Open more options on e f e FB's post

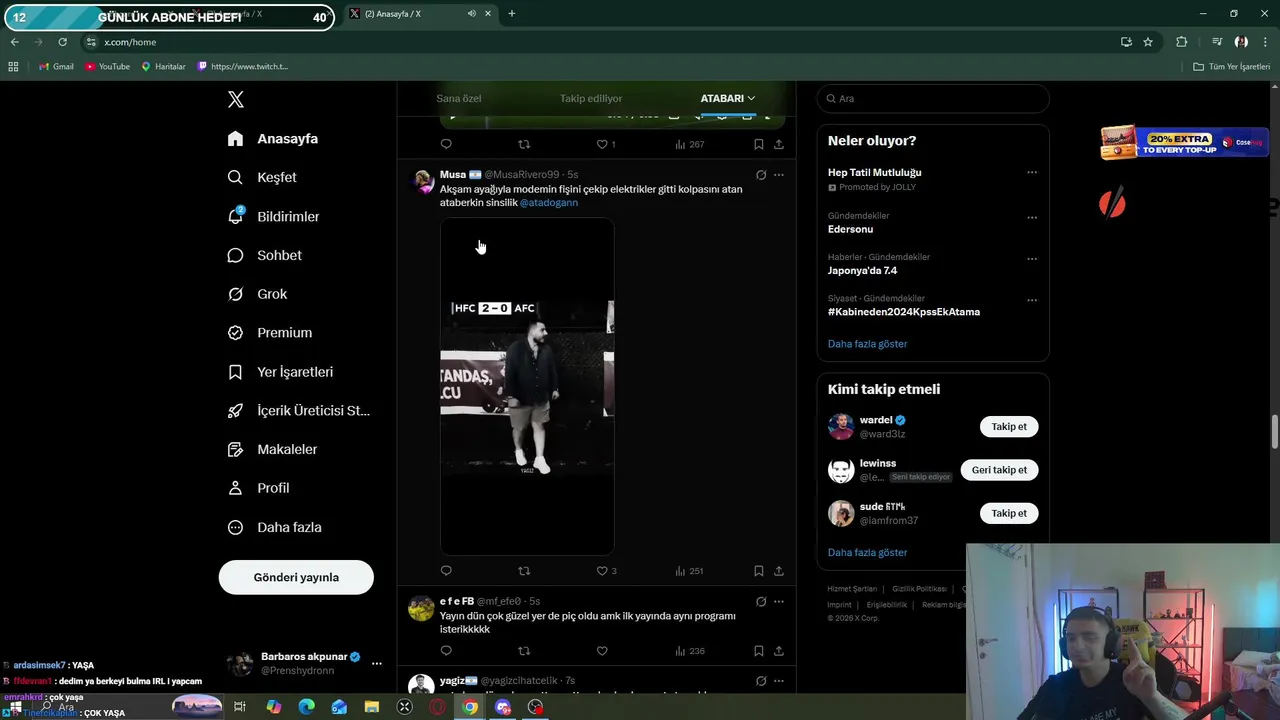click(779, 602)
